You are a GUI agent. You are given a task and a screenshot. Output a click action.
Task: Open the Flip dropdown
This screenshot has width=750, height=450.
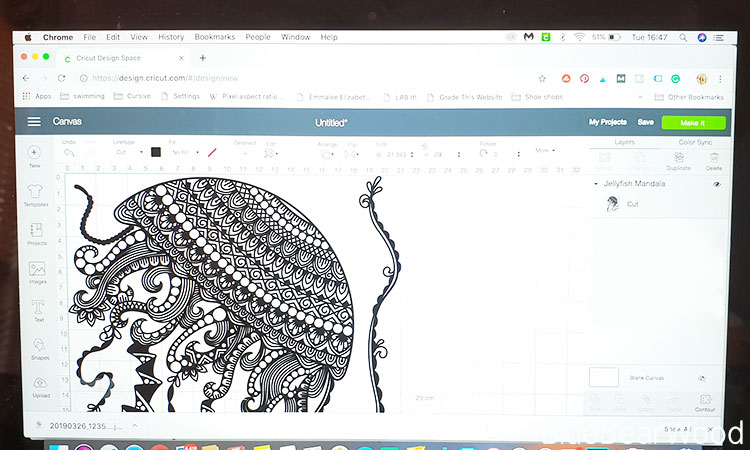(x=352, y=154)
